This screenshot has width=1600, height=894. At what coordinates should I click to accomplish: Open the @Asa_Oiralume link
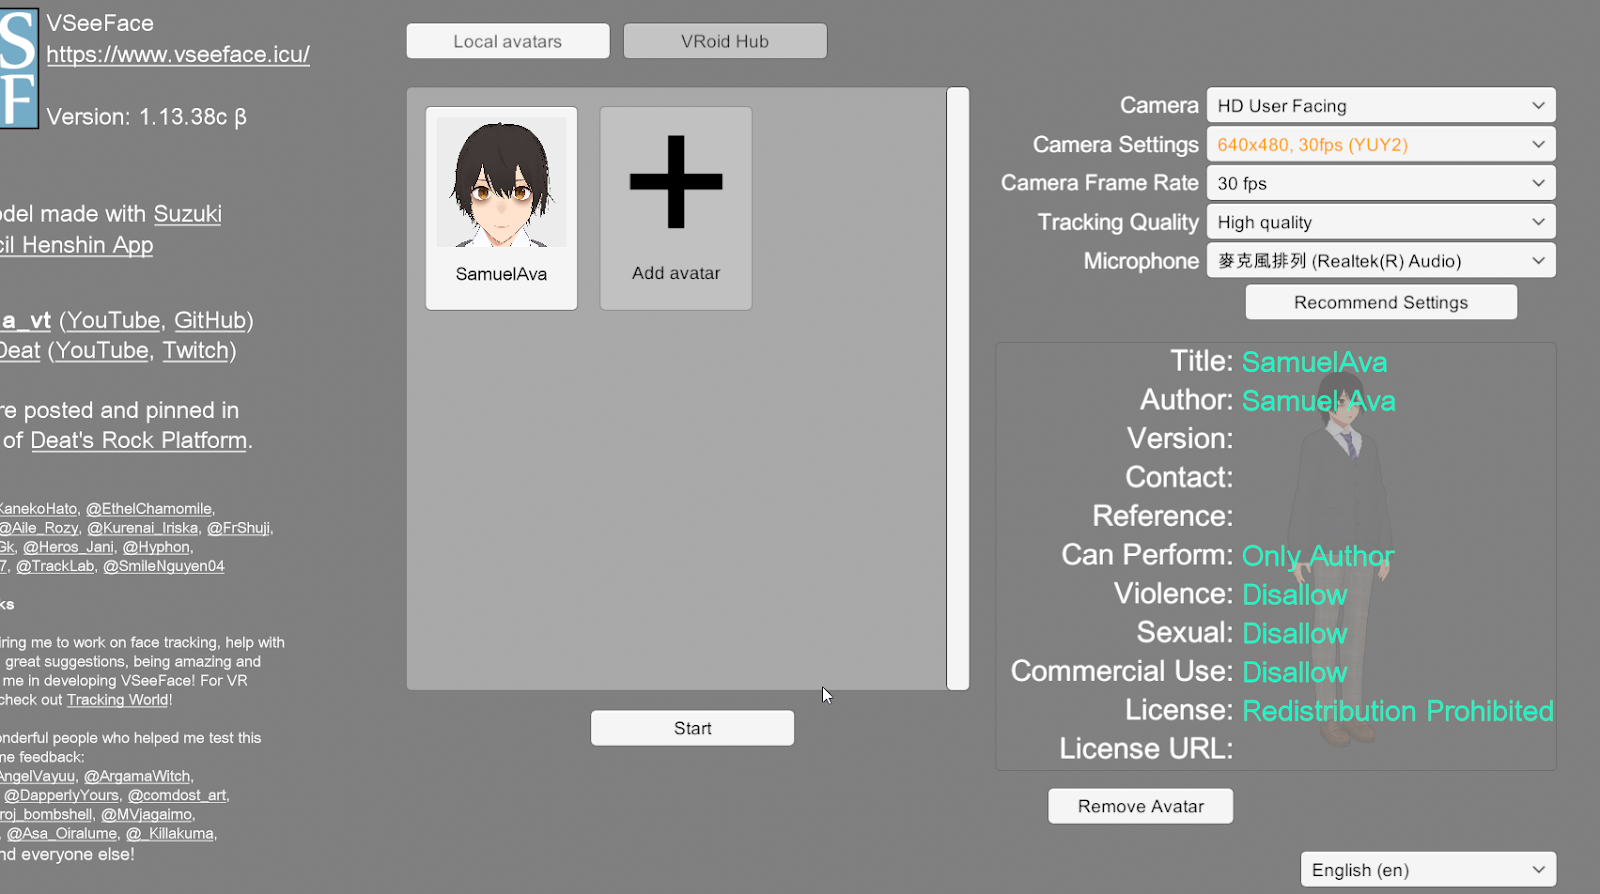[62, 833]
